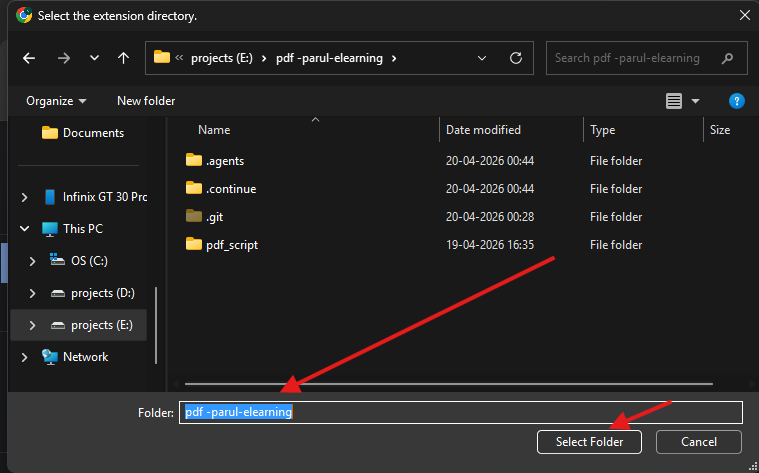Change view with the view icon
The width and height of the screenshot is (759, 473).
(674, 101)
